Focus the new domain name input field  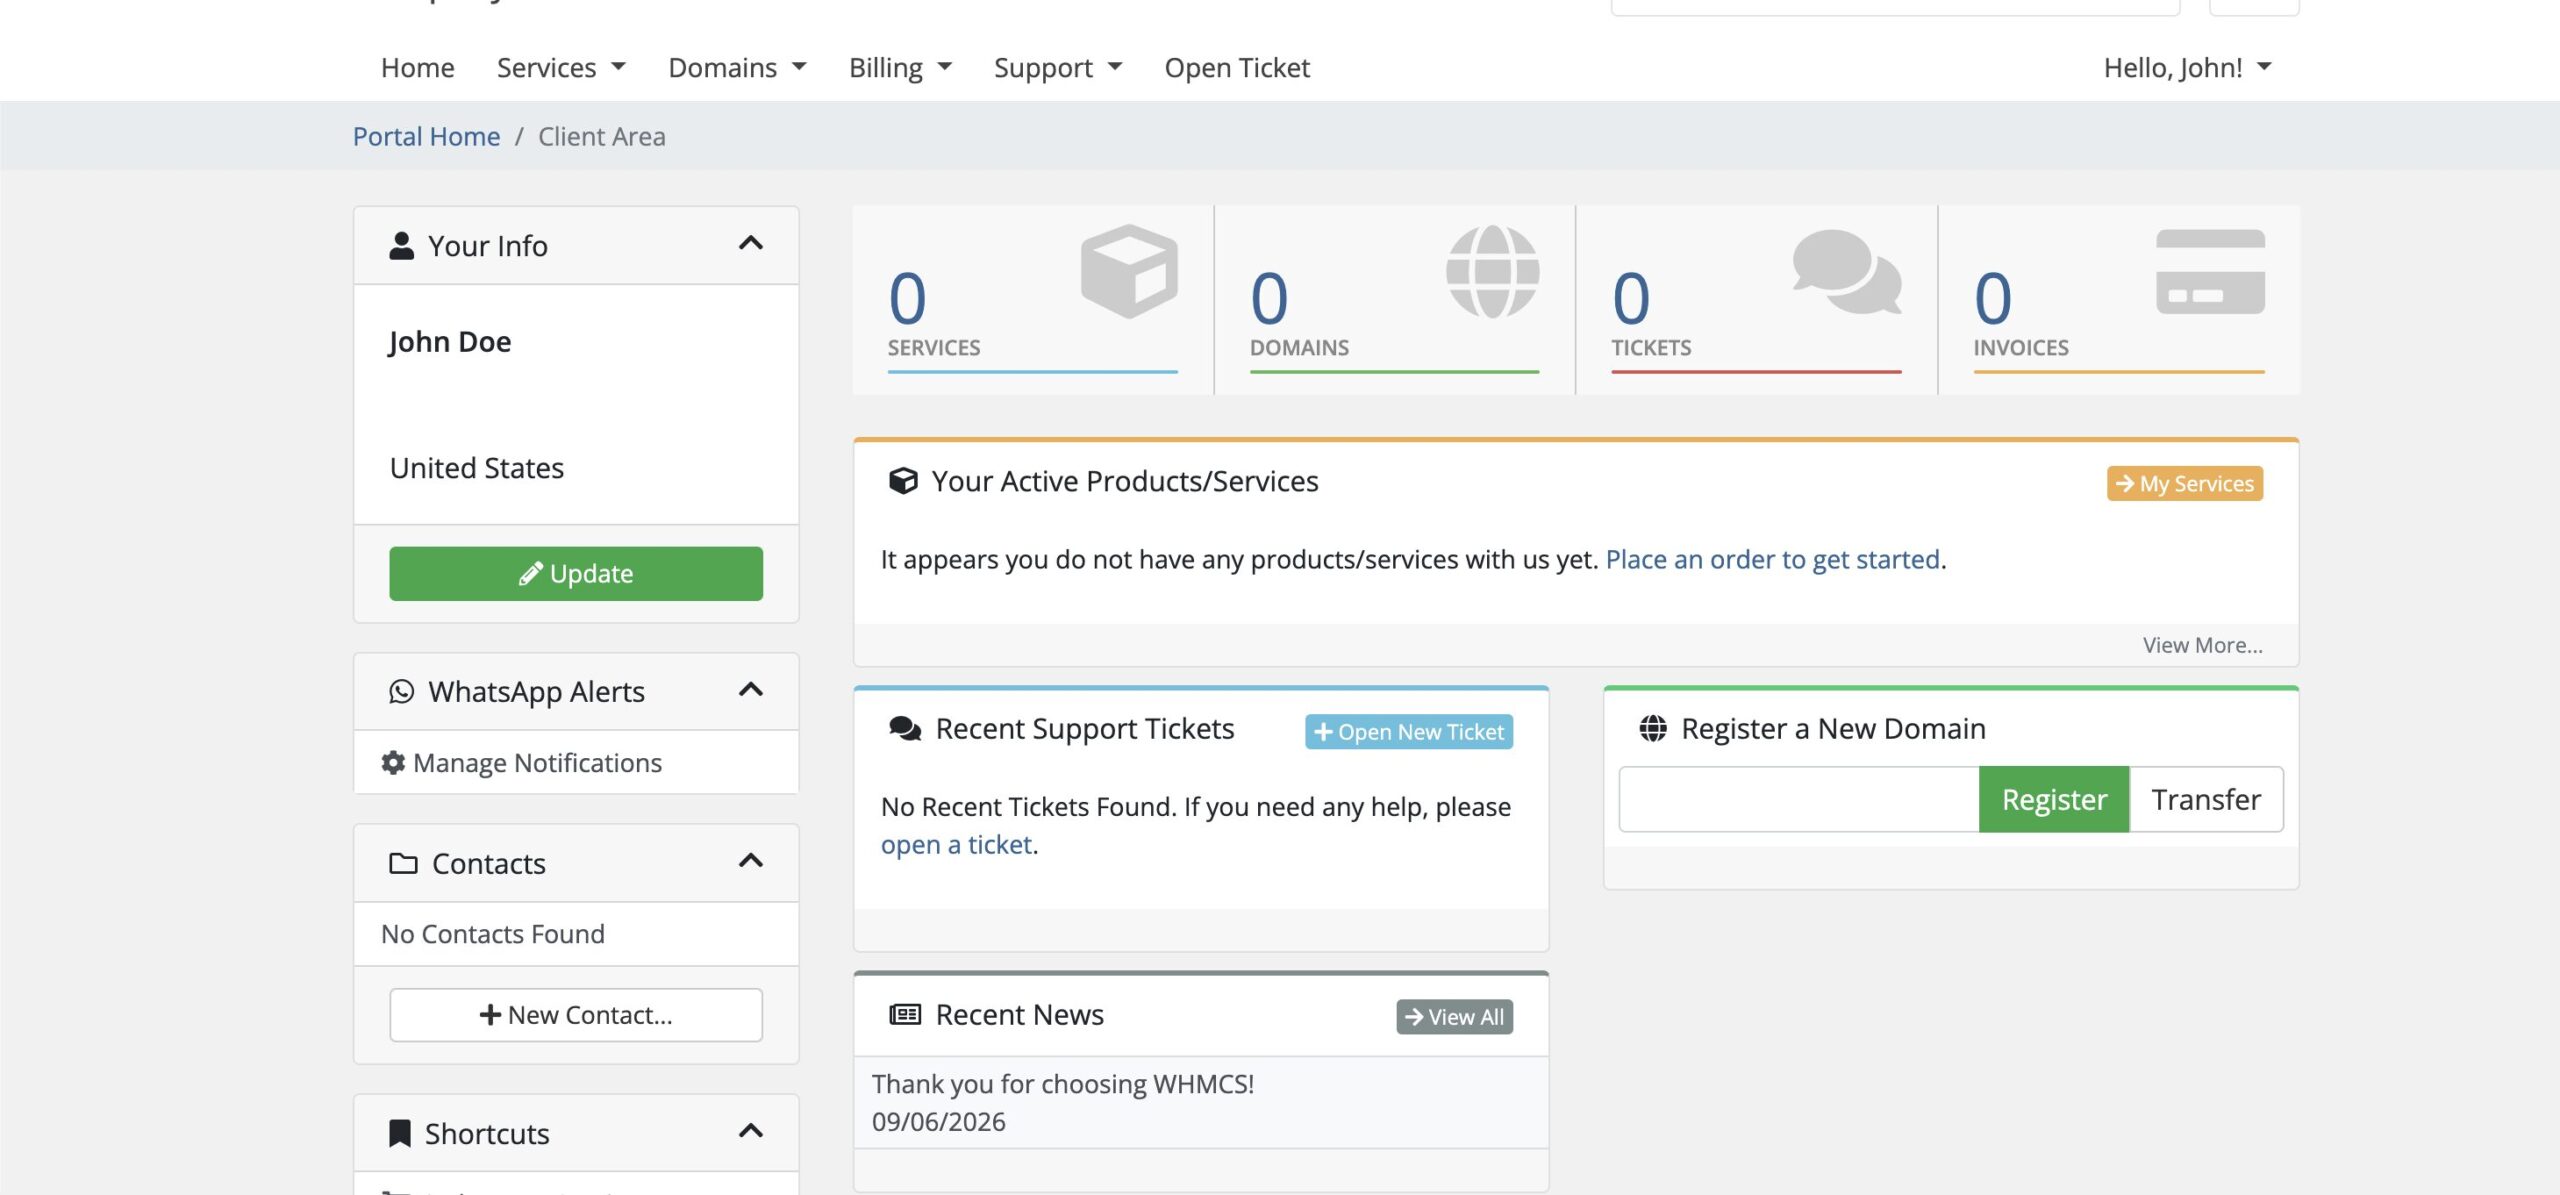pos(1799,799)
